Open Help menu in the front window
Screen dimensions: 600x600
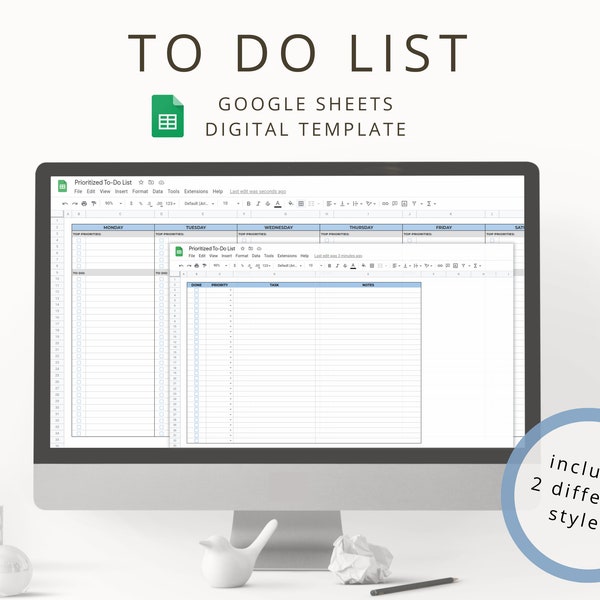pyautogui.click(x=305, y=256)
